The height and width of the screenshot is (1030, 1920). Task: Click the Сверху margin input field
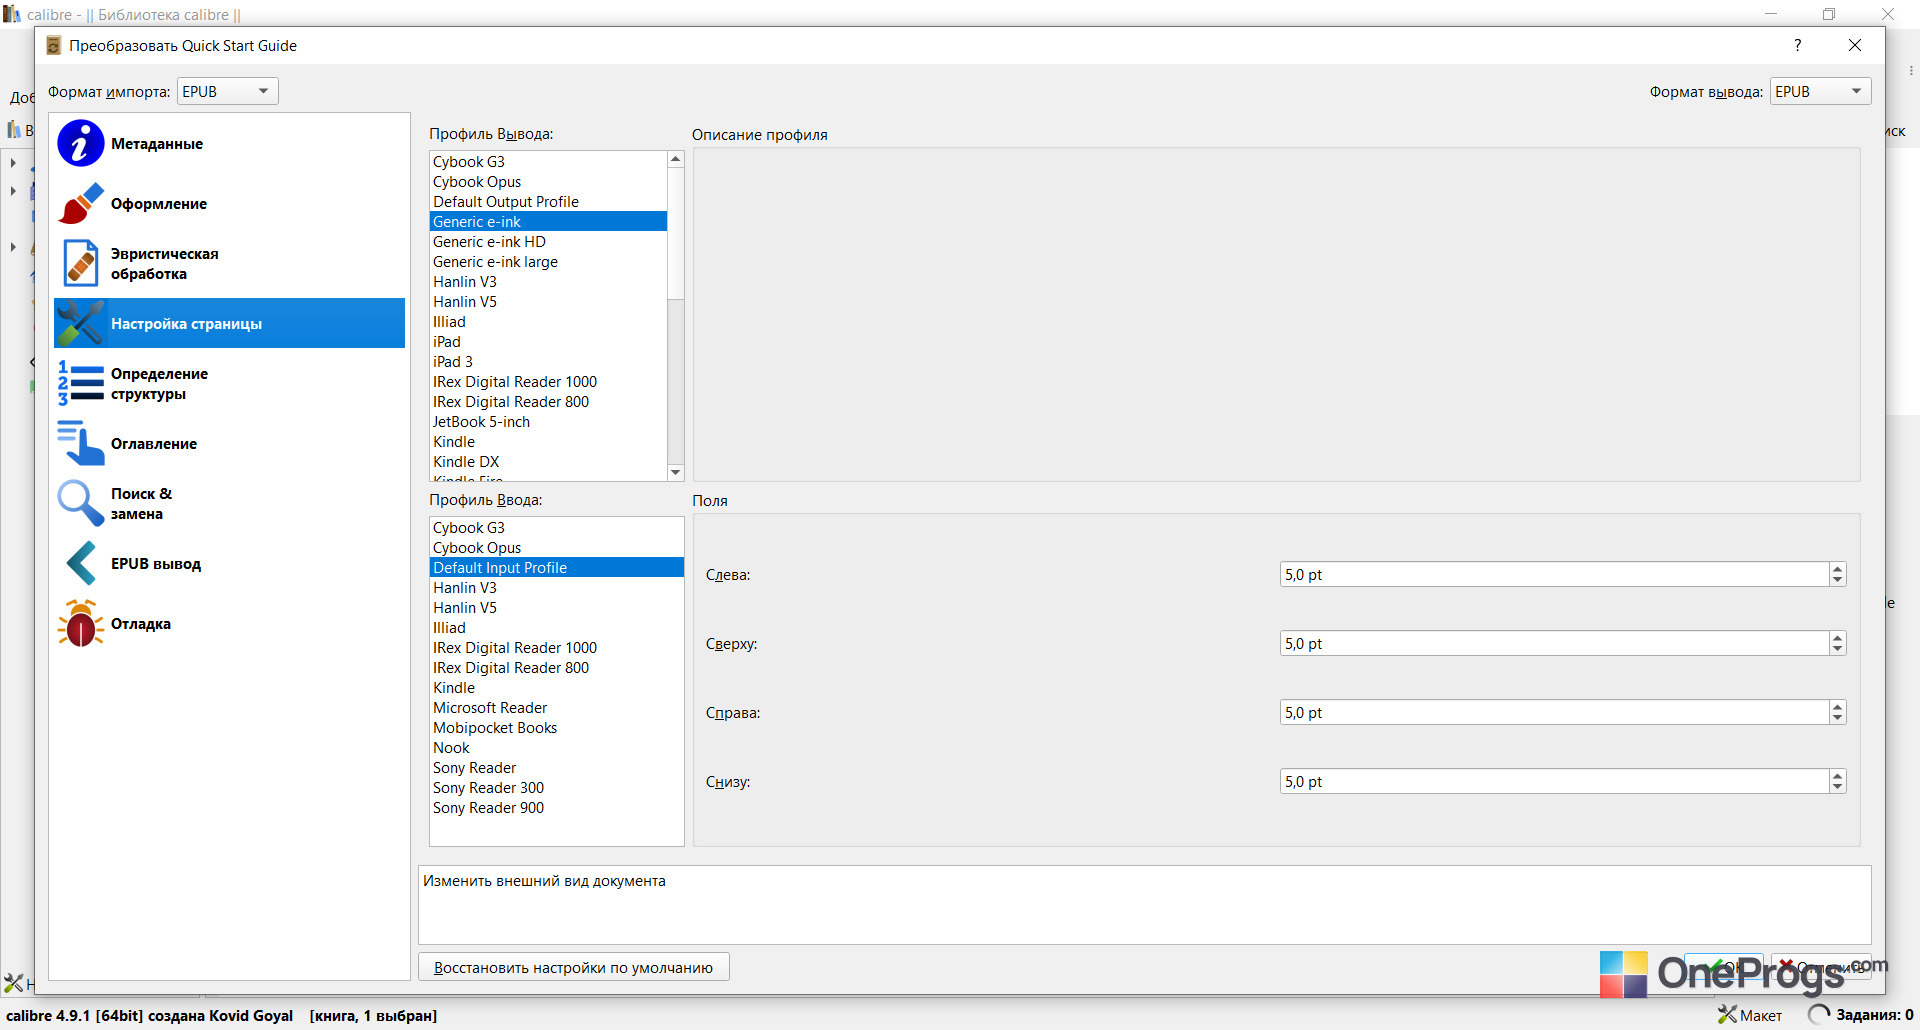[1555, 643]
